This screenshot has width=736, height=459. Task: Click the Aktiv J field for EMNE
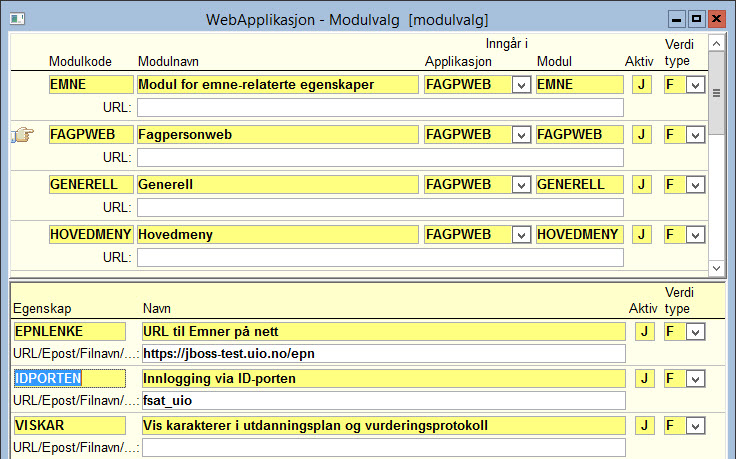tap(642, 84)
